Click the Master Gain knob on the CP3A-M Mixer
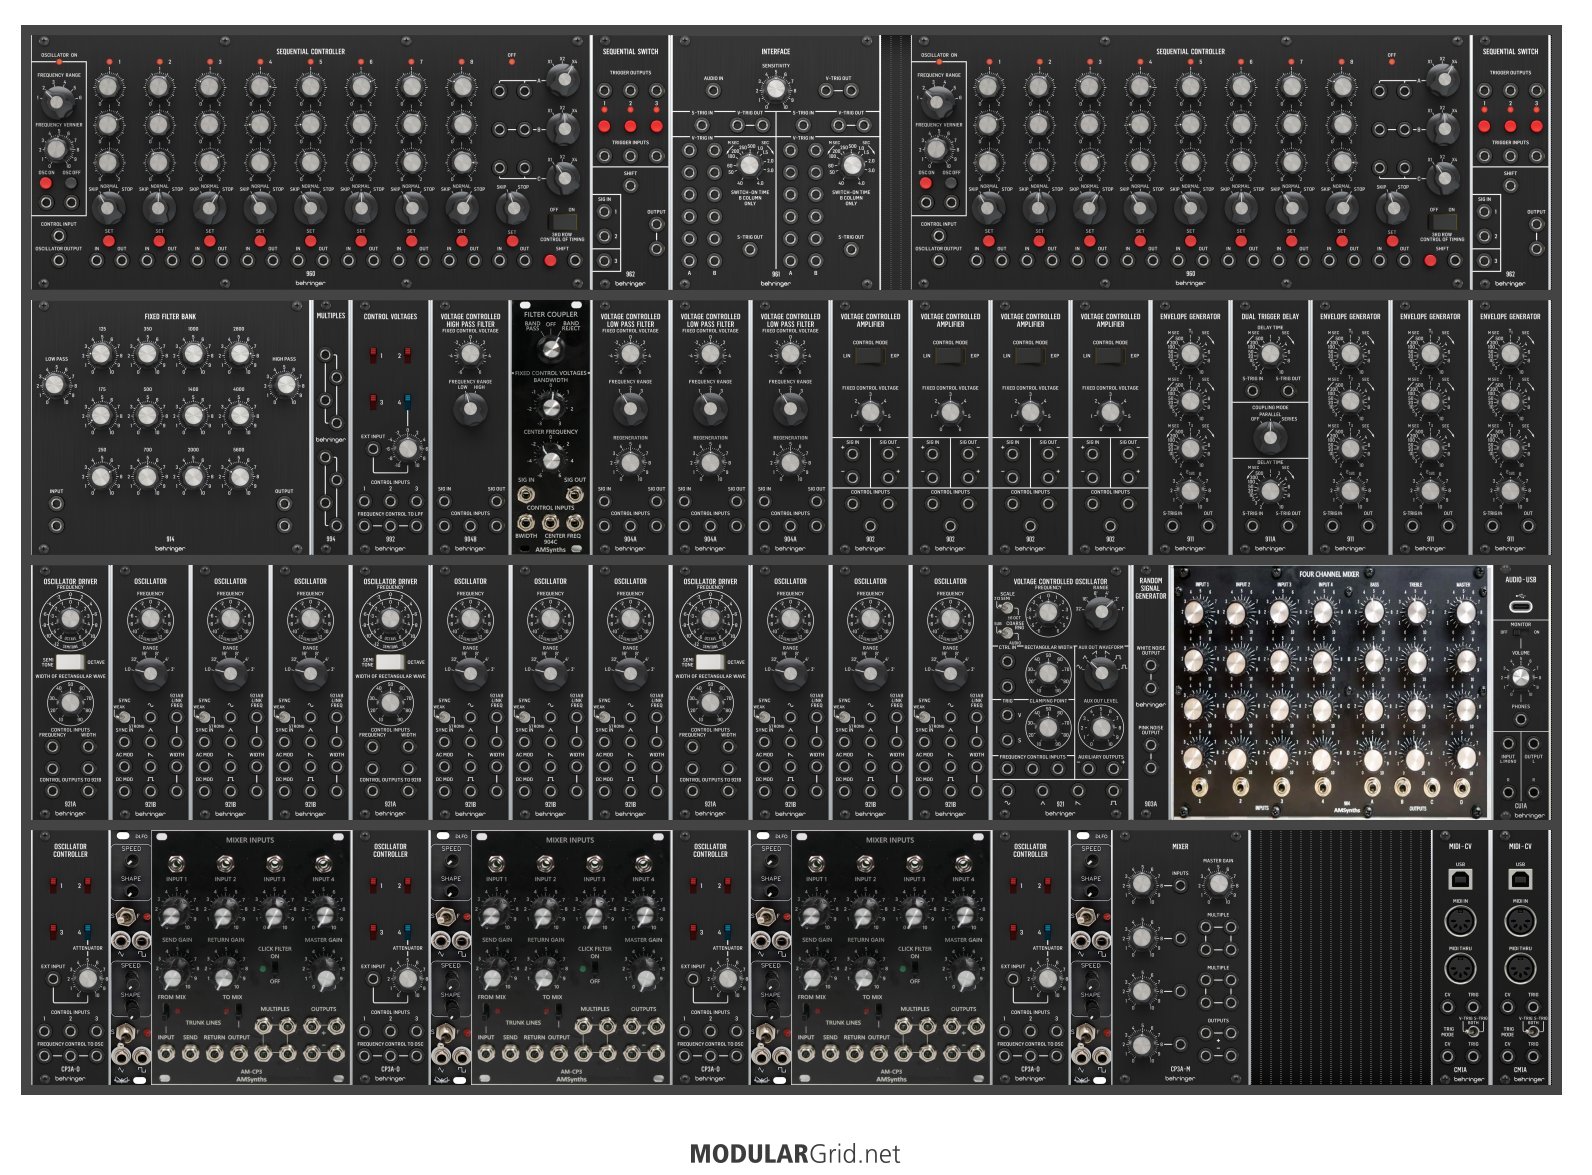 point(1217,883)
